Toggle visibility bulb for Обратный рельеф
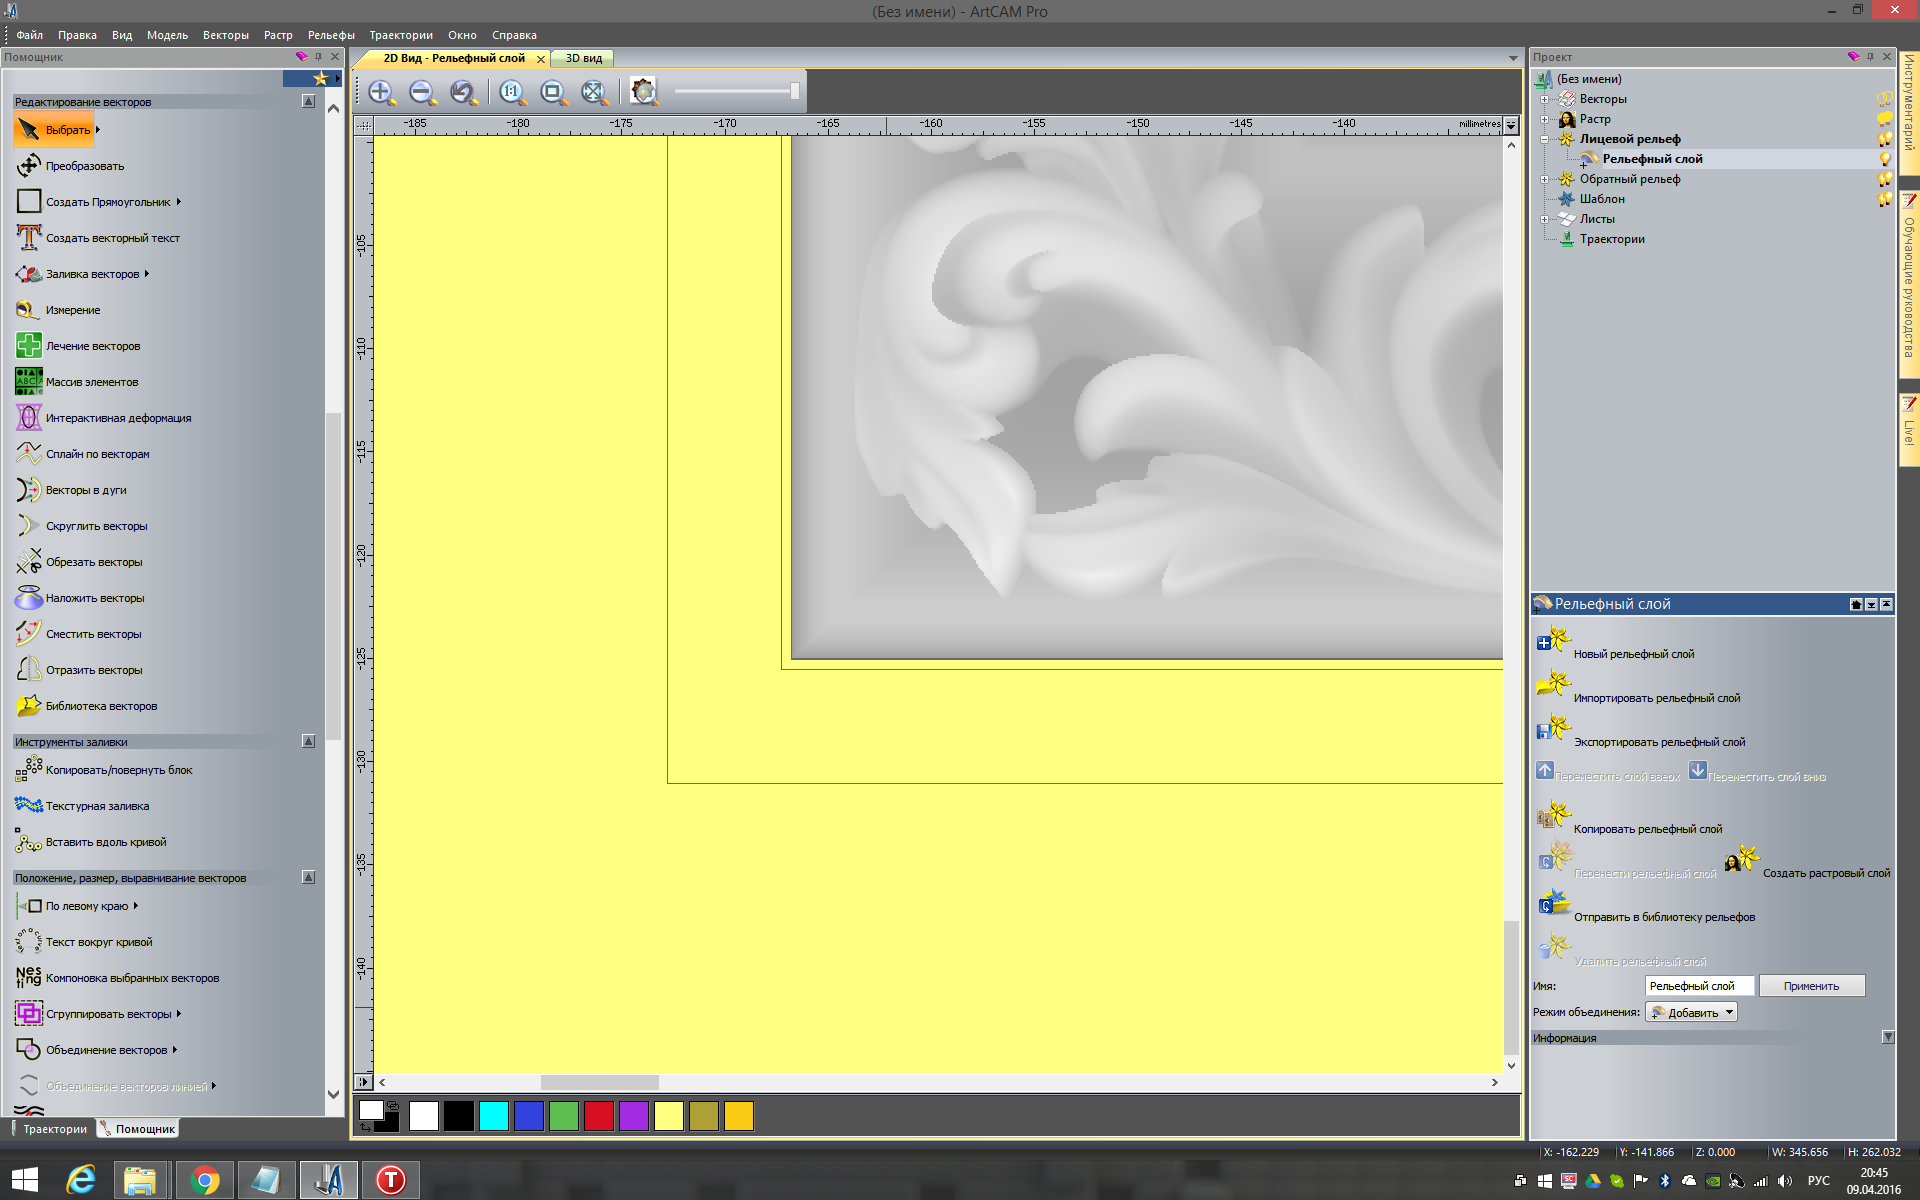Viewport: 1920px width, 1200px height. click(1885, 179)
